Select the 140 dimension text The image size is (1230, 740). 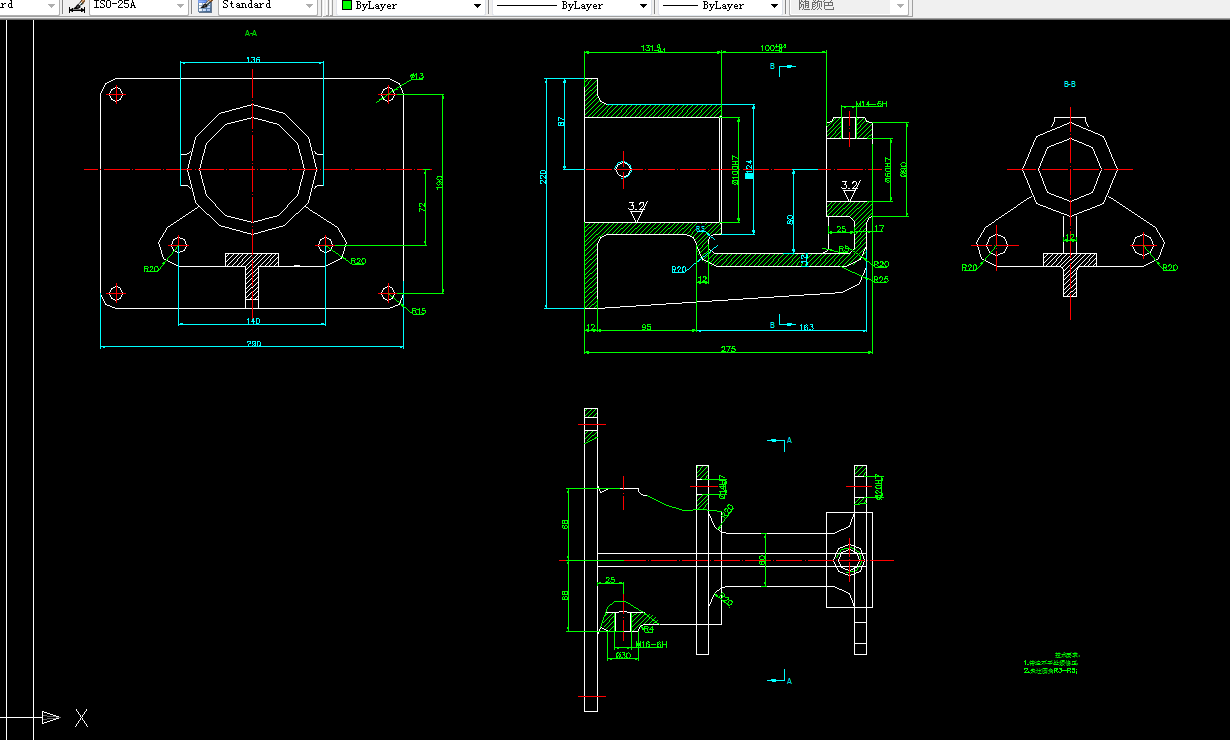point(252,321)
